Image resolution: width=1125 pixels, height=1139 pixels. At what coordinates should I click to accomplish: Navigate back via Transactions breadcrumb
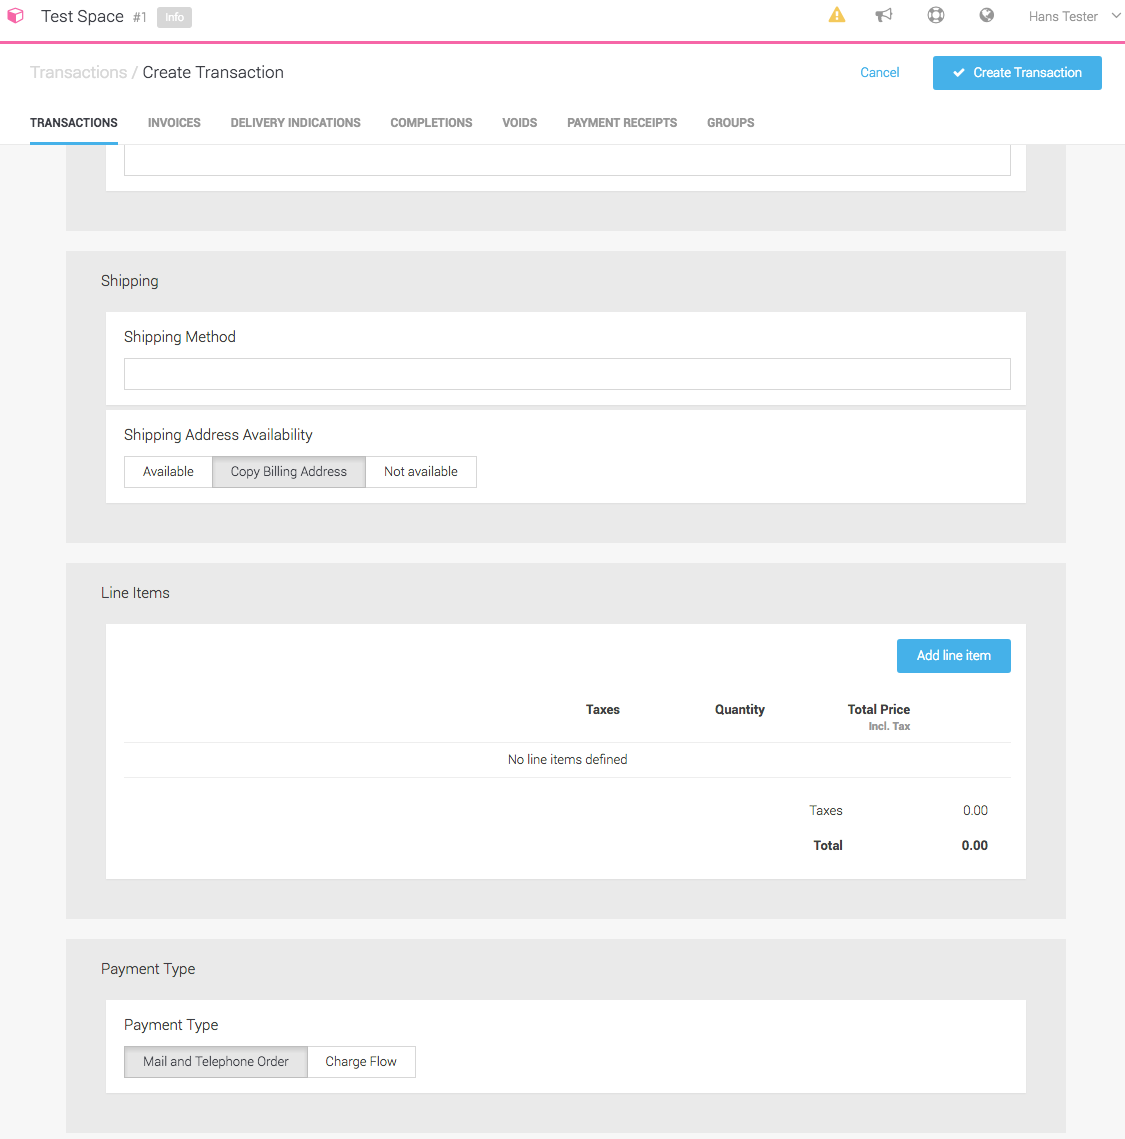[x=78, y=73]
